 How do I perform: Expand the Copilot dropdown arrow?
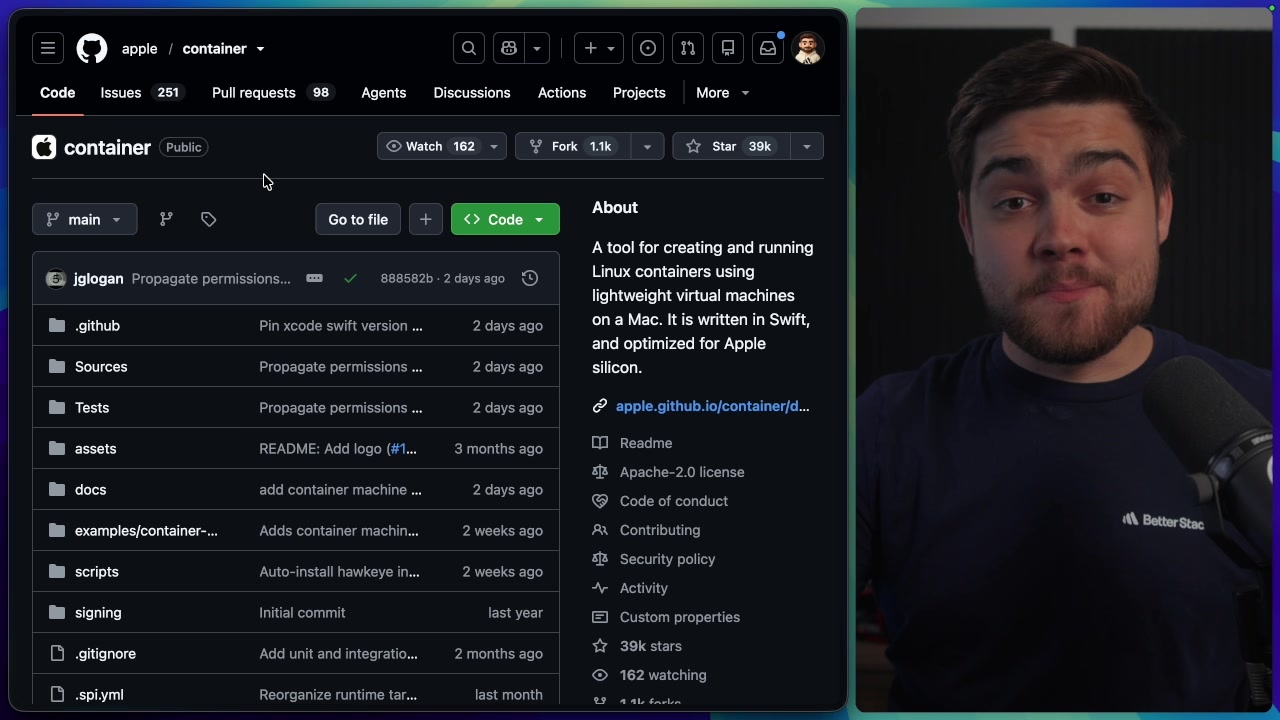click(x=537, y=48)
